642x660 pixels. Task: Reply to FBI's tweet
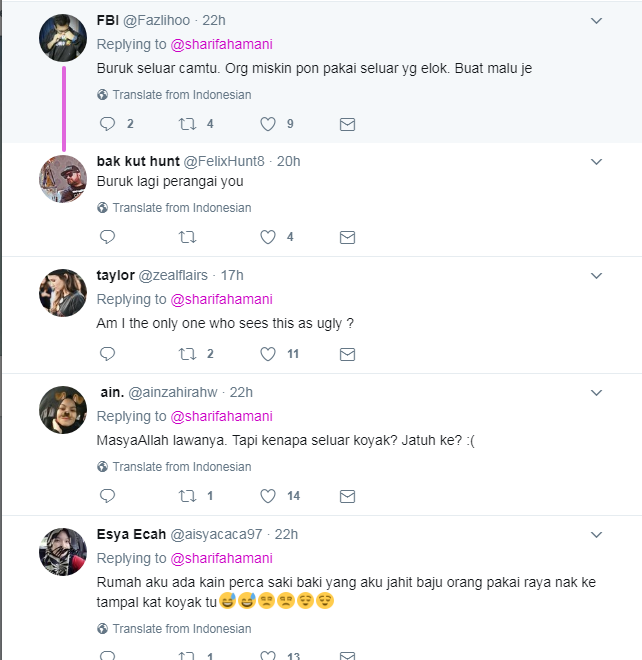pos(108,124)
